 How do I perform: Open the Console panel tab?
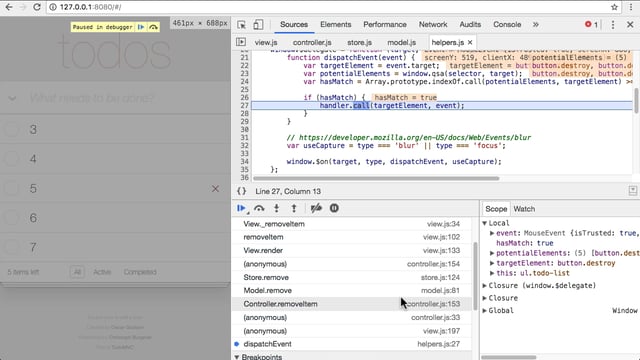click(507, 24)
